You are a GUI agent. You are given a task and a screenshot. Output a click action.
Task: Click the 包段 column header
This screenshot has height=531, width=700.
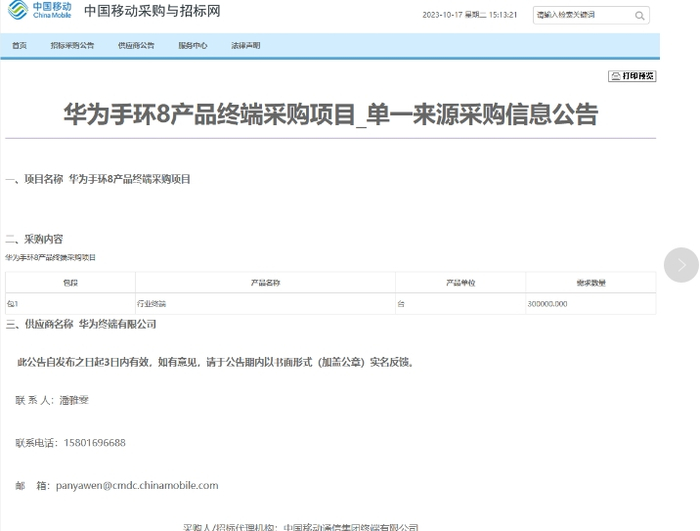(x=71, y=283)
